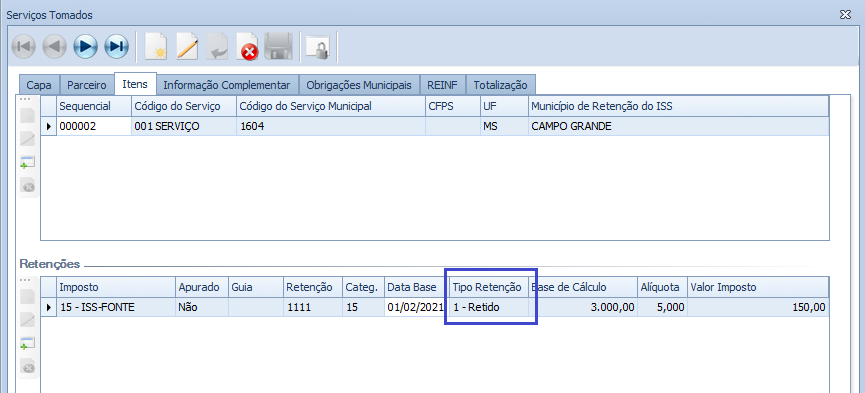Go to the first record
This screenshot has height=393, width=865.
point(23,46)
